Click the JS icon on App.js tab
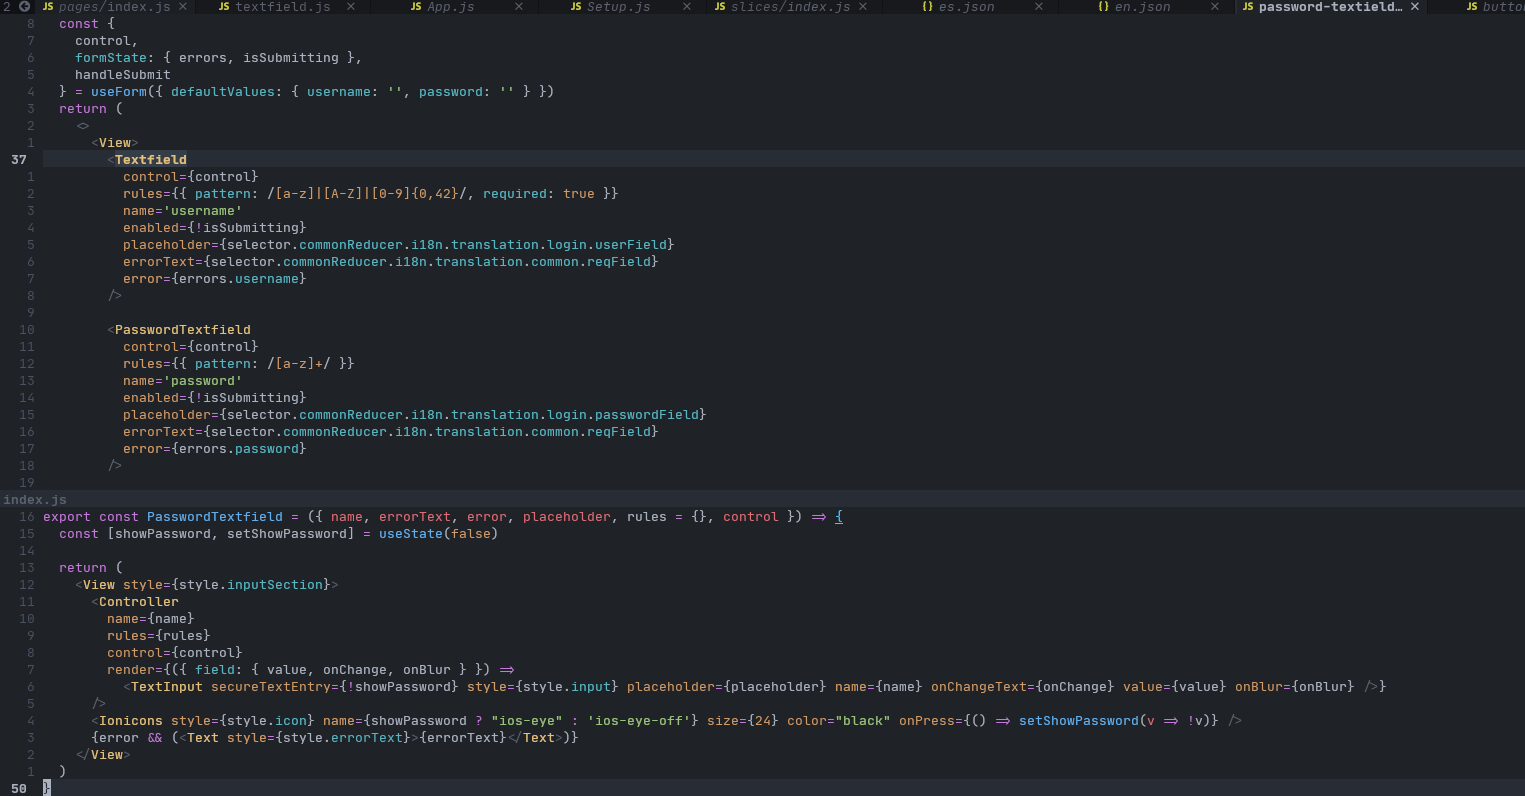This screenshot has width=1525, height=796. tap(416, 7)
